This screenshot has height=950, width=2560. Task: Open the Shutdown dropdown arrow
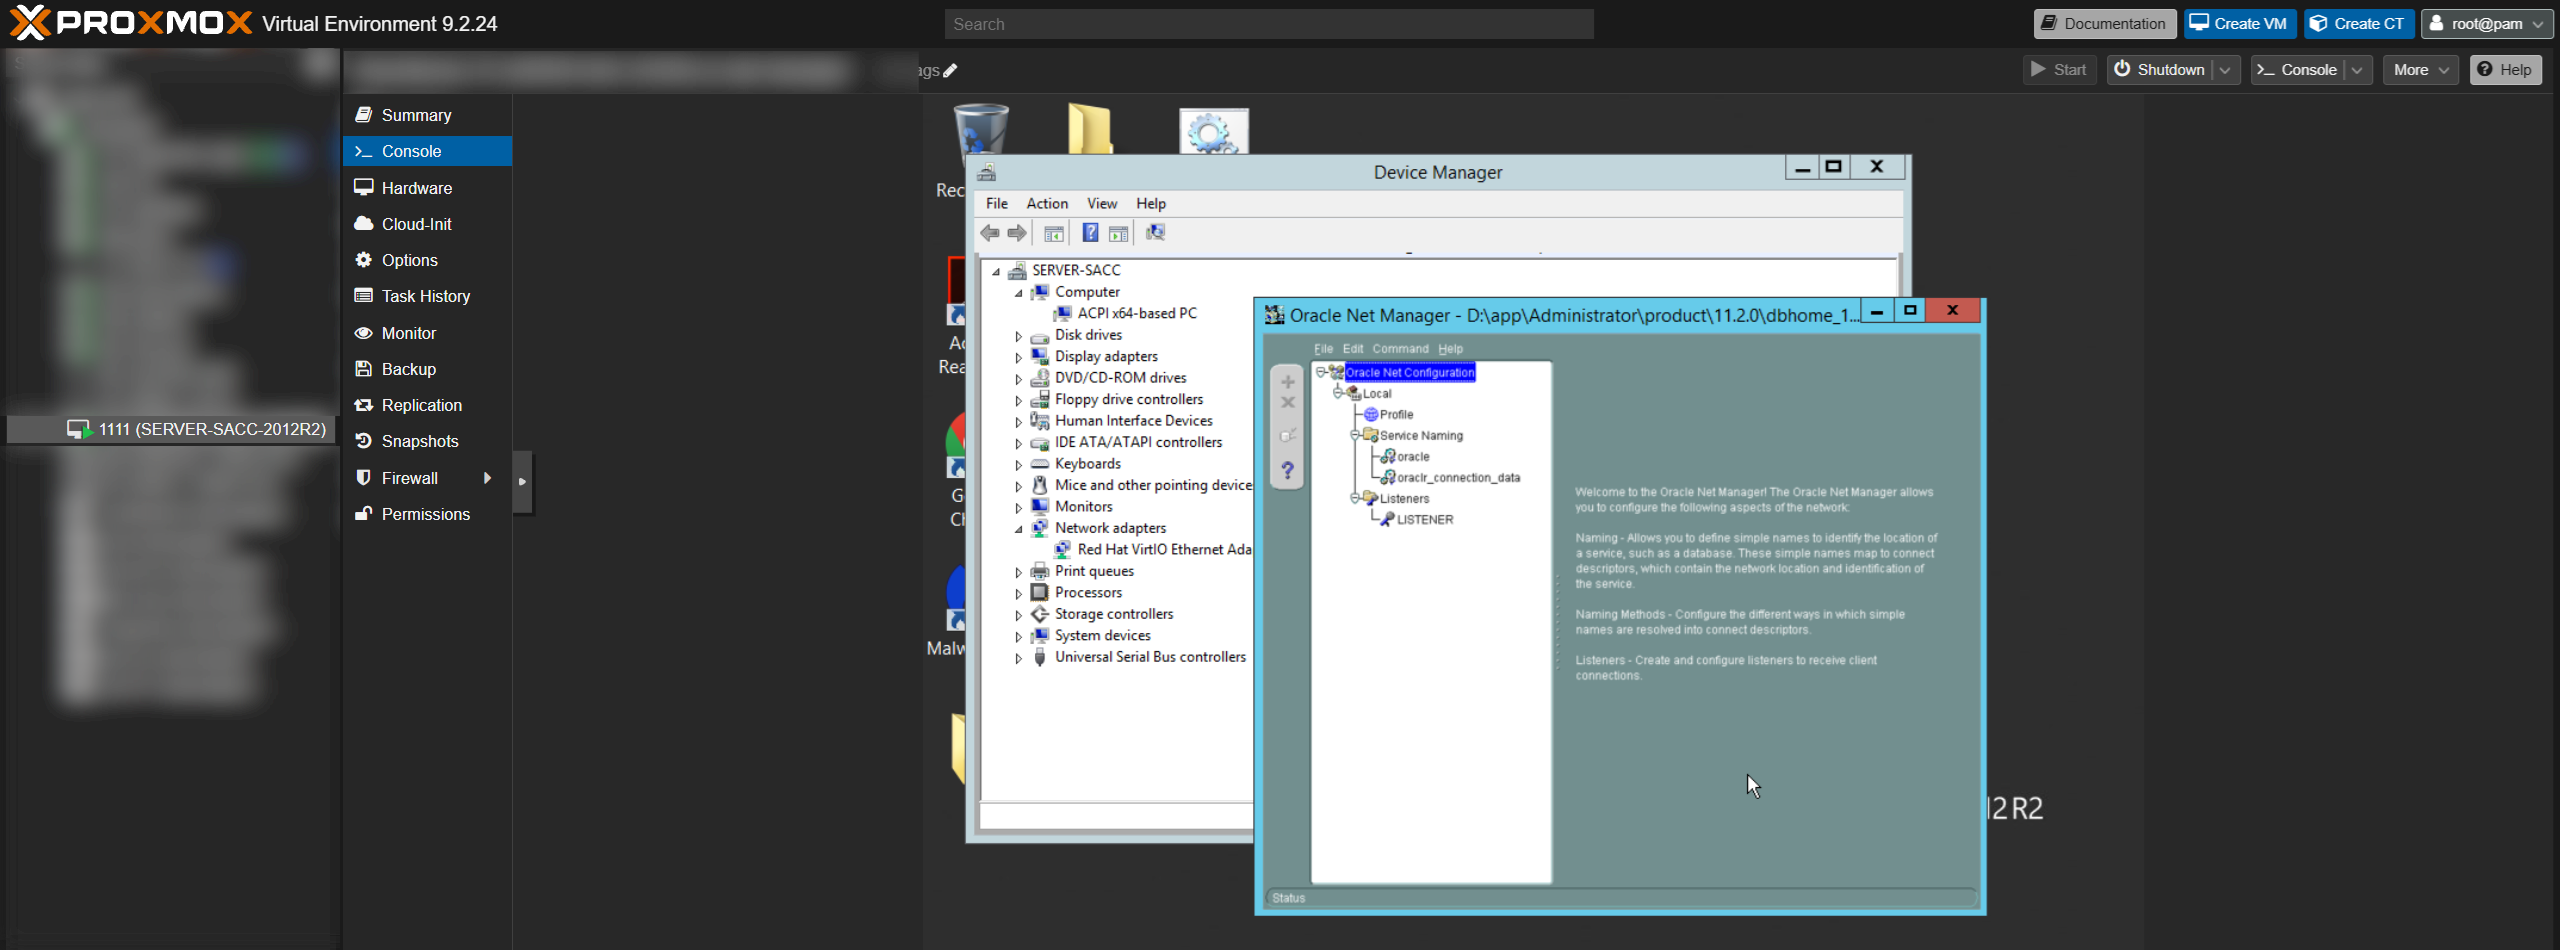coord(2225,70)
